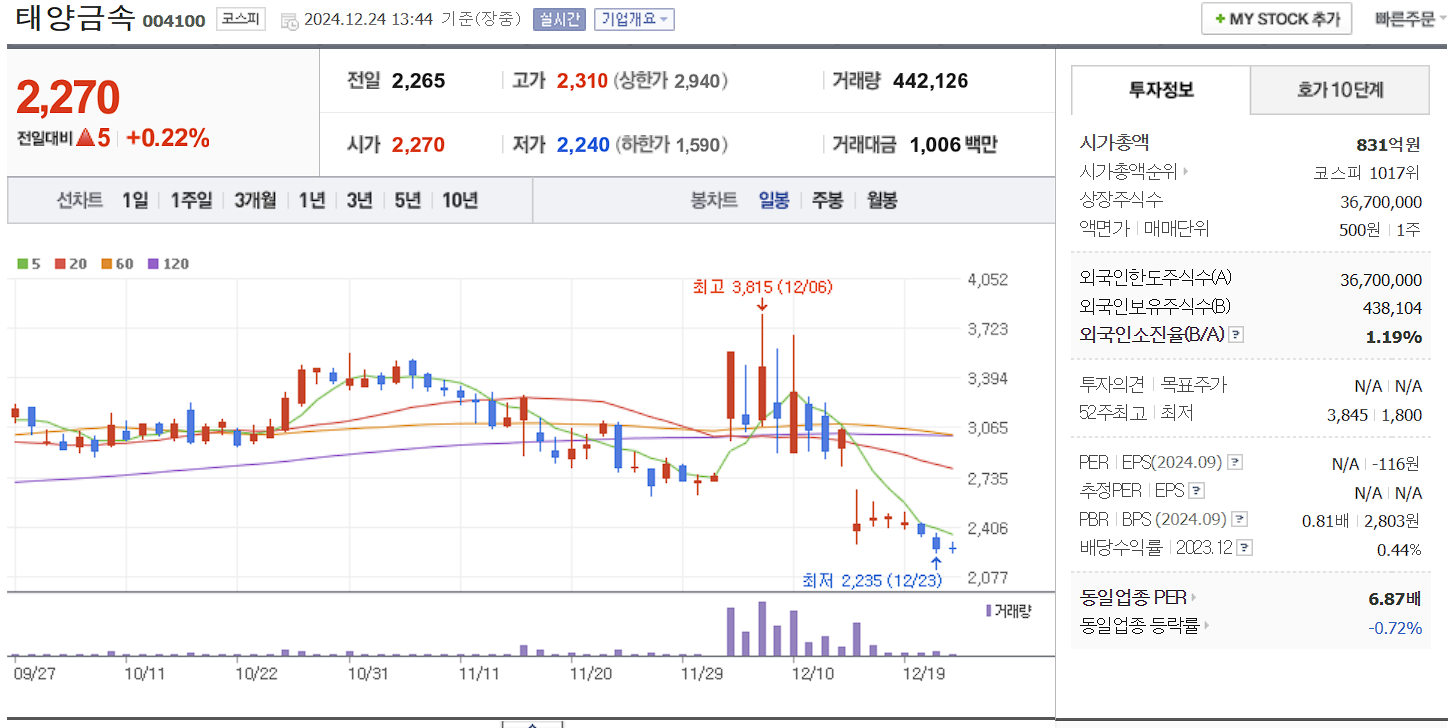Click the 코스피 market label button
This screenshot has height=728, width=1450.
pos(242,19)
